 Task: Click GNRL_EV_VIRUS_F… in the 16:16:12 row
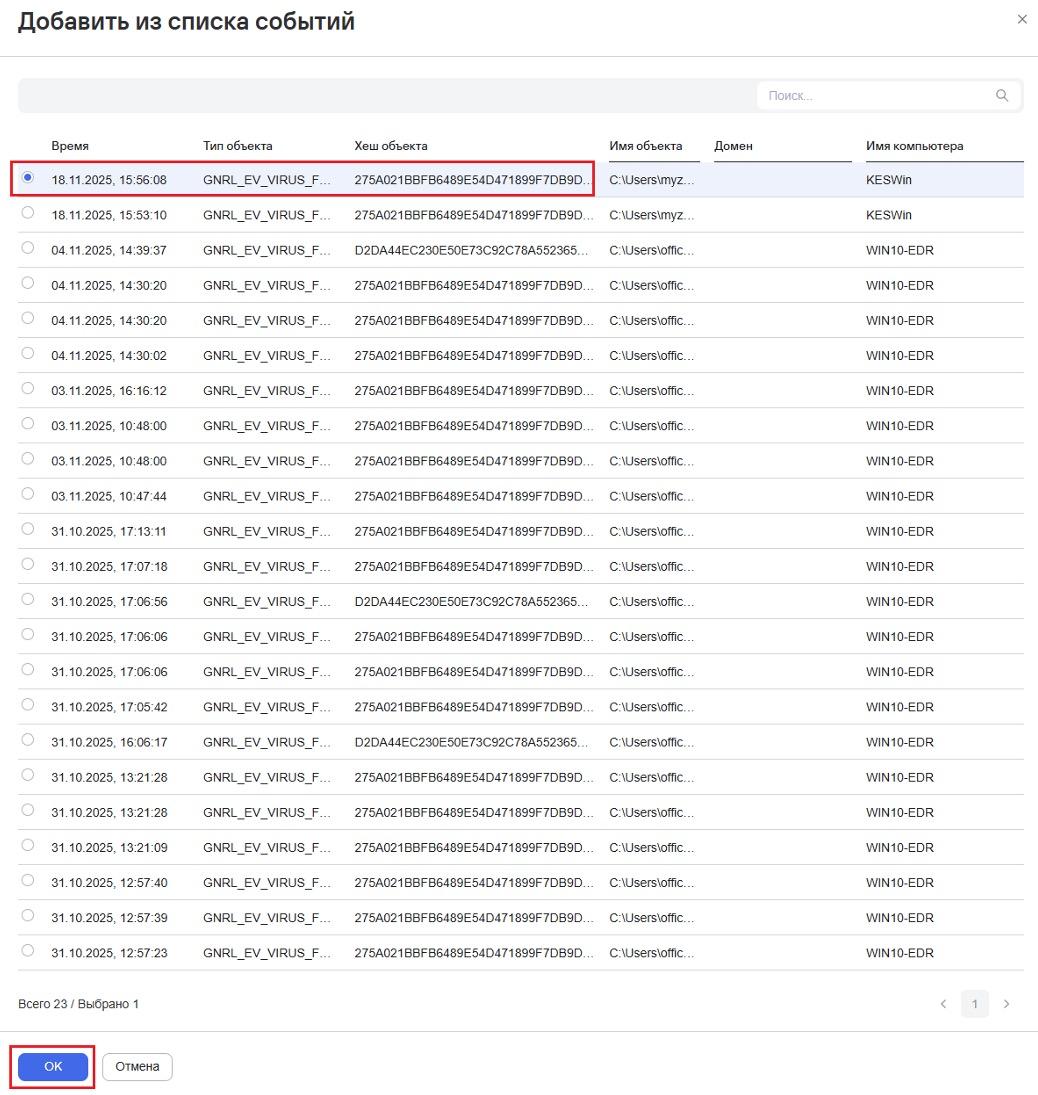267,390
